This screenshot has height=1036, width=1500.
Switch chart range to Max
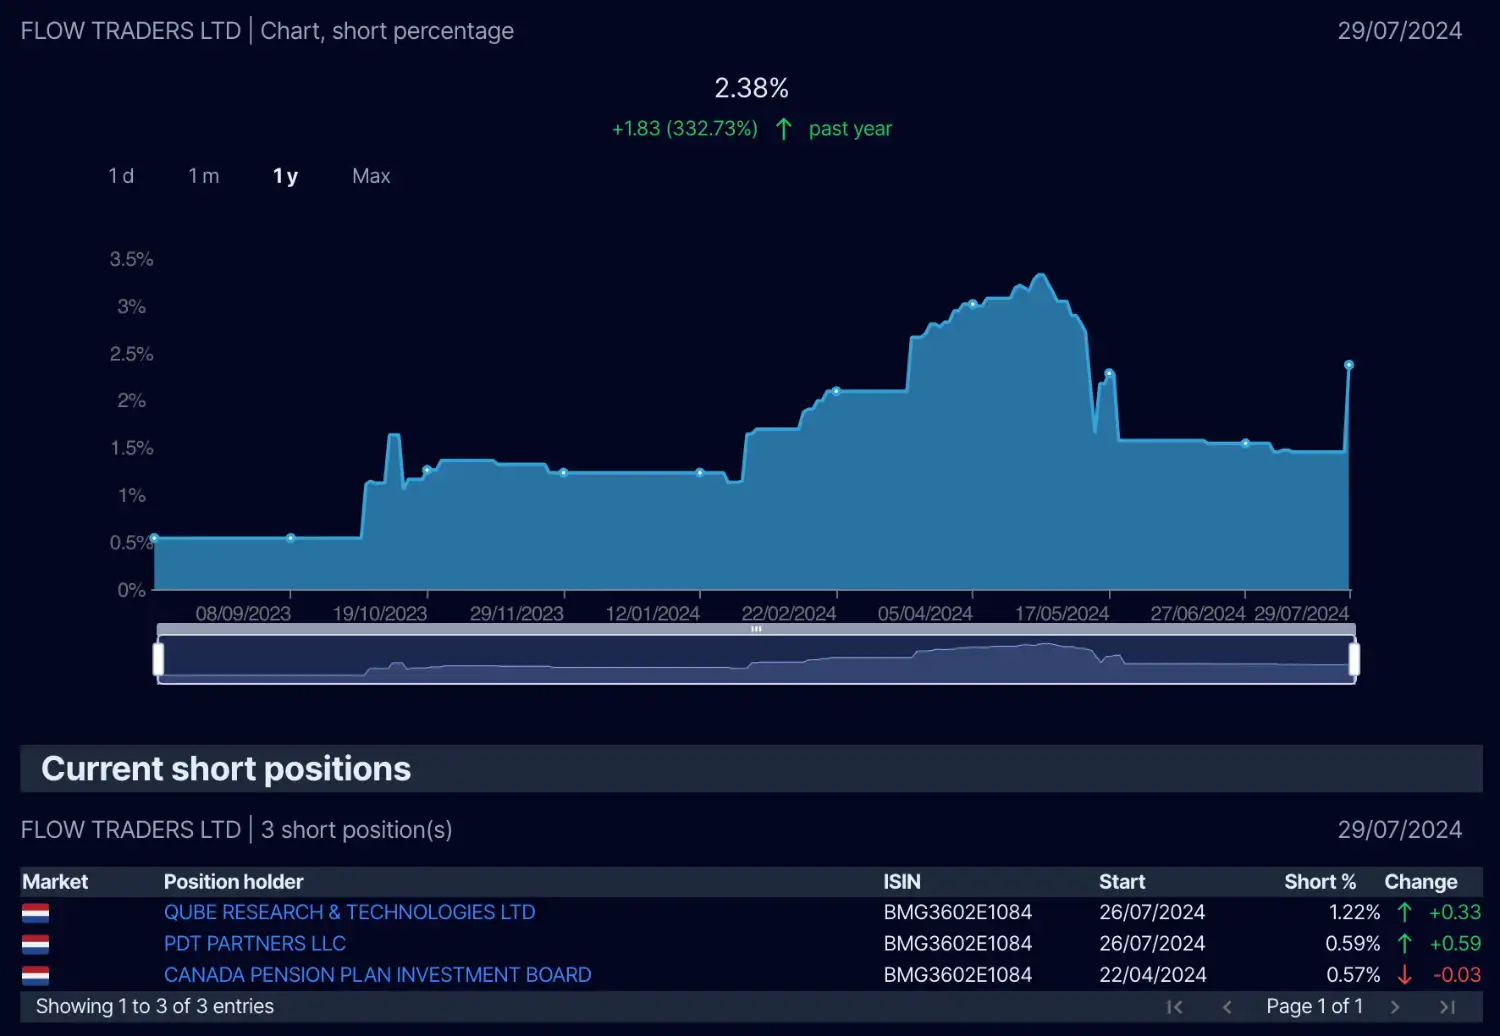pyautogui.click(x=371, y=176)
